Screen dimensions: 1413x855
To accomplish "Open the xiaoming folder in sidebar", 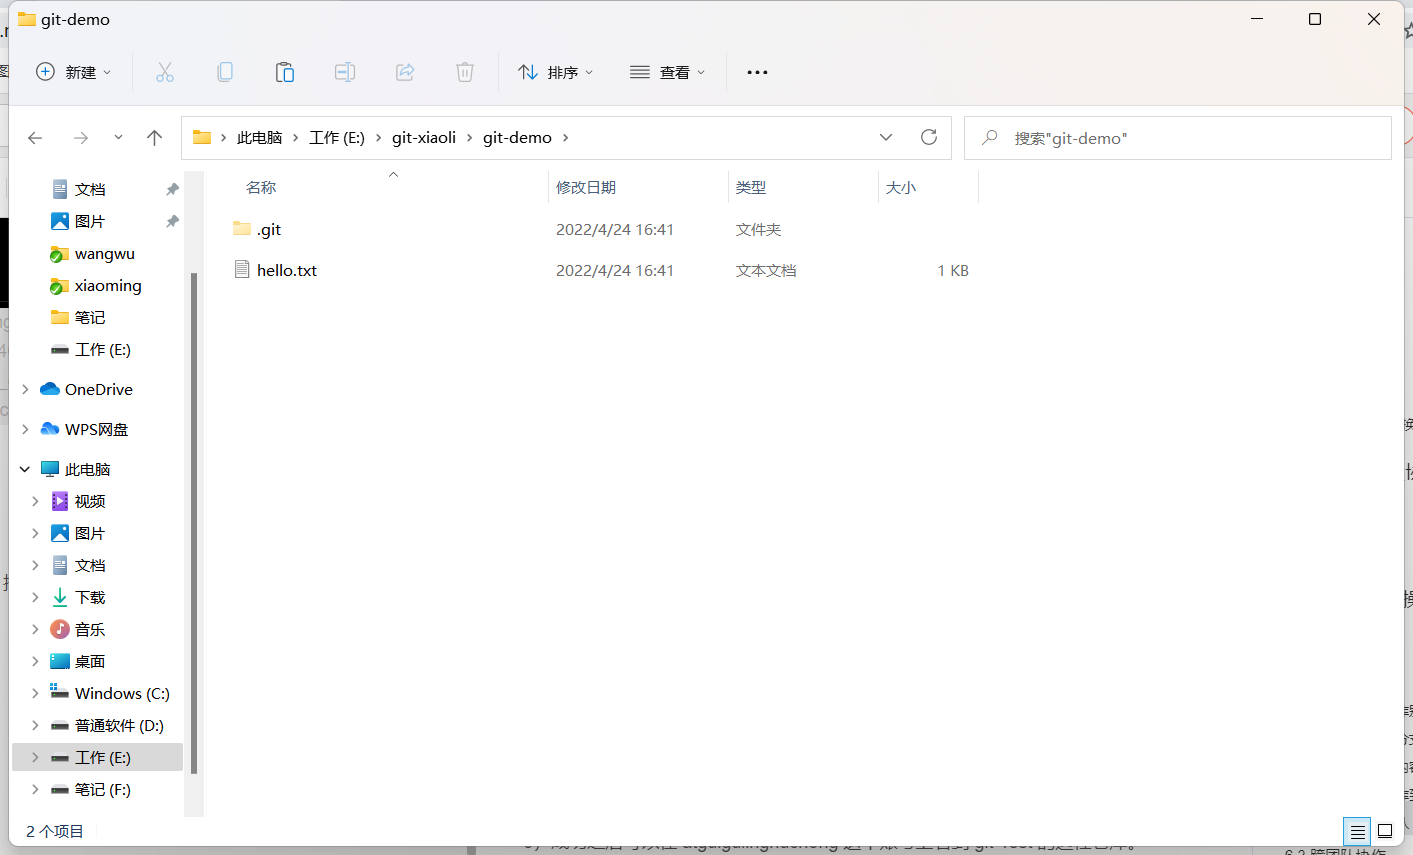I will 108,285.
